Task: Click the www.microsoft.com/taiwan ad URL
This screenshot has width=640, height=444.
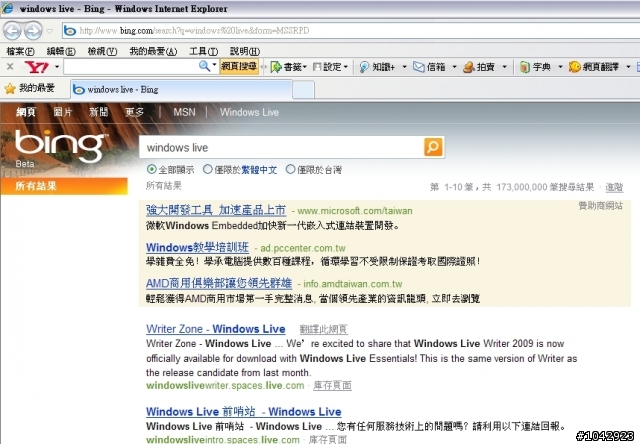Action: [x=355, y=211]
